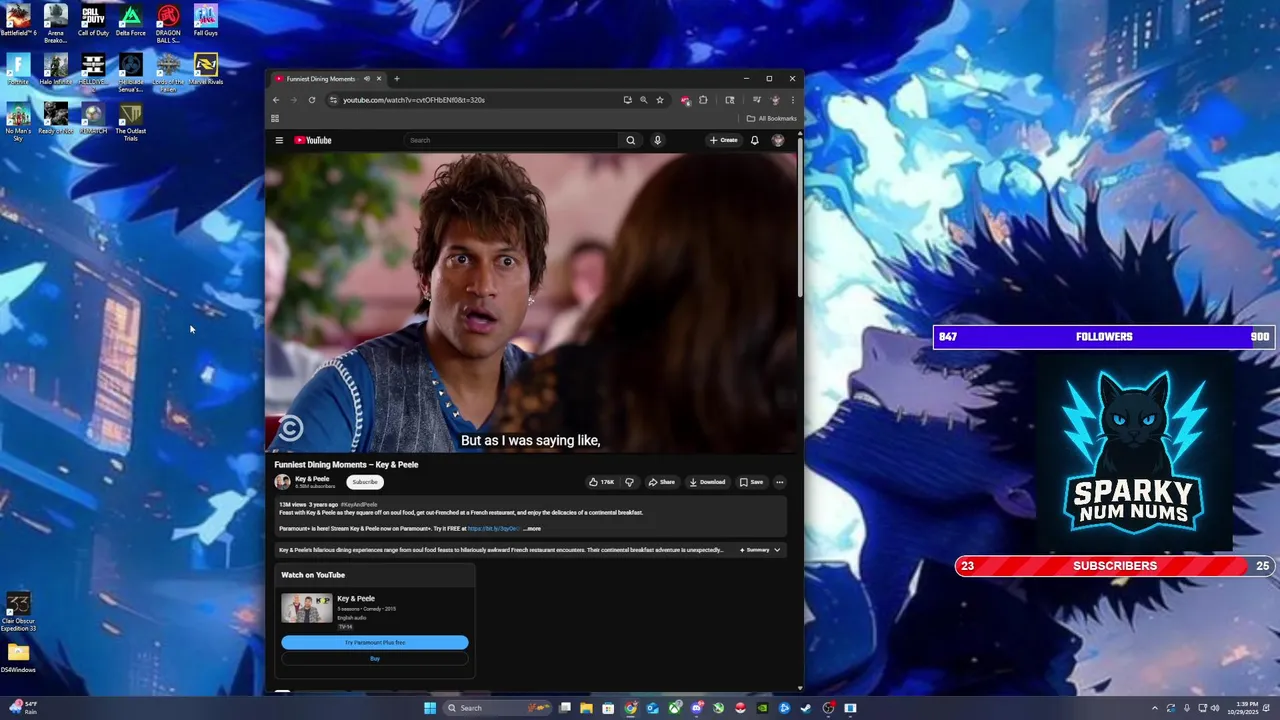
Task: Mute the tab using its speaker icon
Action: [x=367, y=79]
